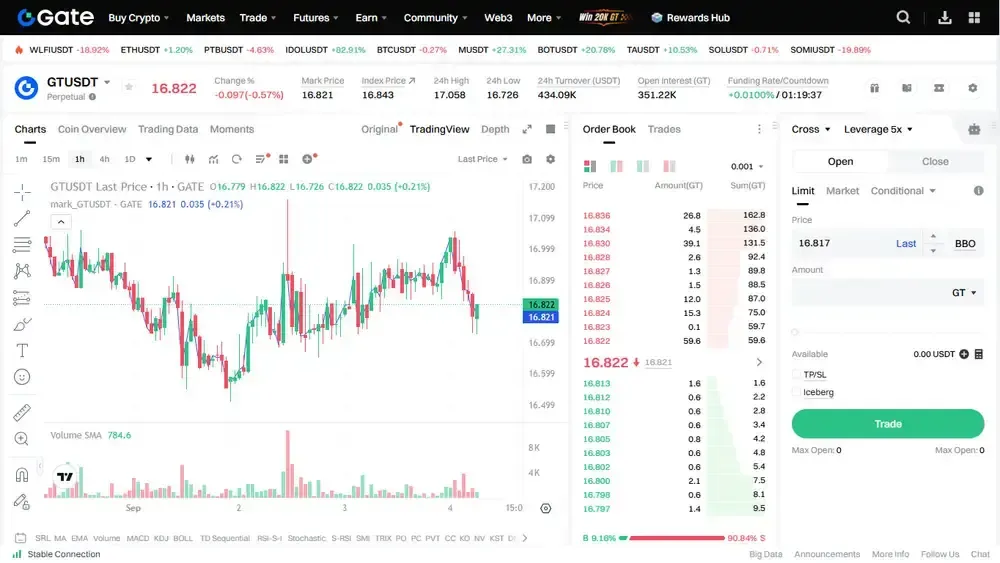Switch to the Open position toggle
Image resolution: width=1000 pixels, height=563 pixels.
pyautogui.click(x=840, y=161)
